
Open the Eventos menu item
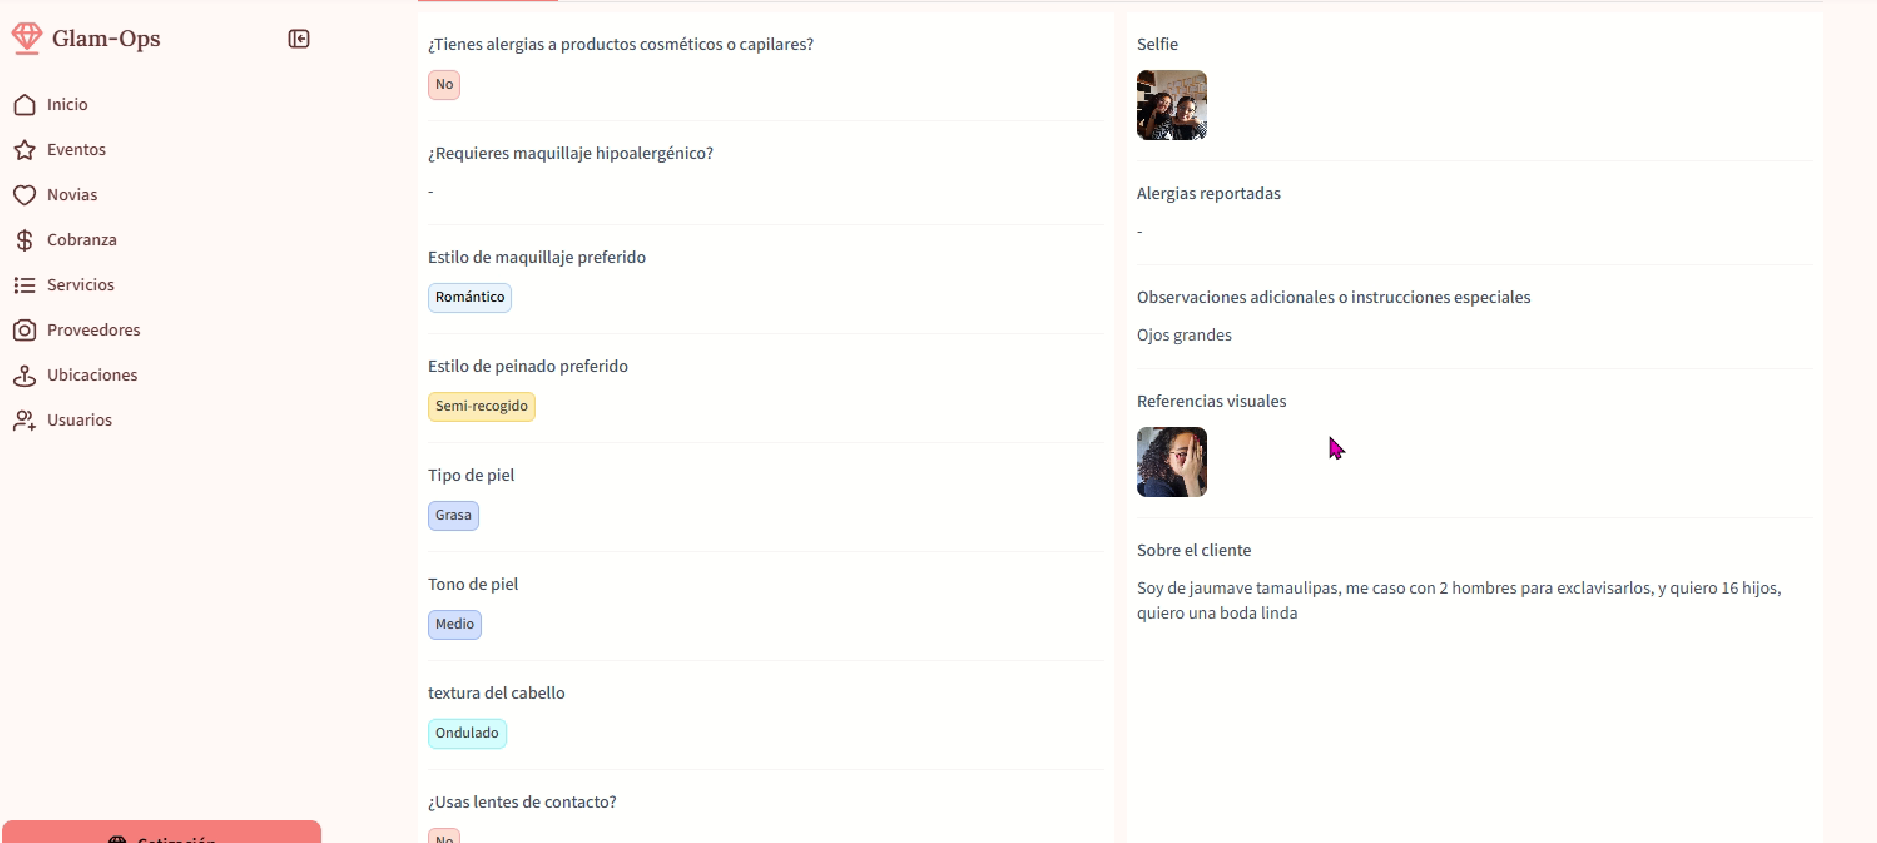(x=76, y=149)
